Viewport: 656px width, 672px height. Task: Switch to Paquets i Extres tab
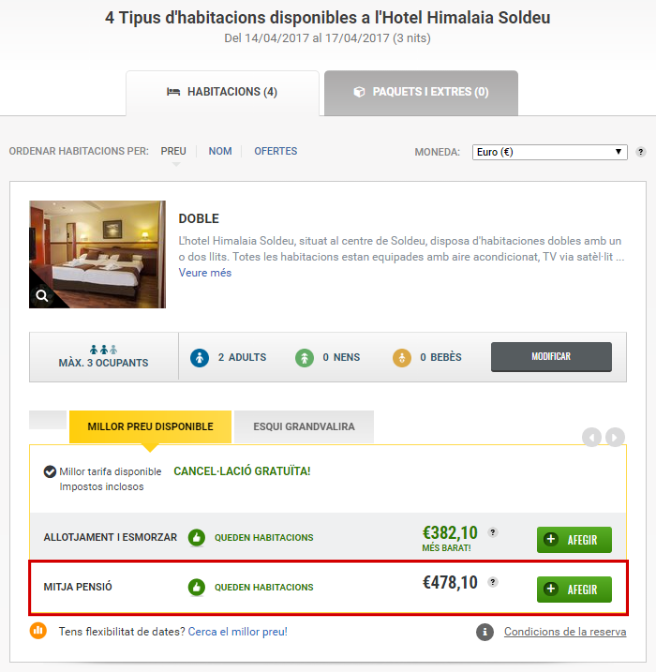pos(420,92)
